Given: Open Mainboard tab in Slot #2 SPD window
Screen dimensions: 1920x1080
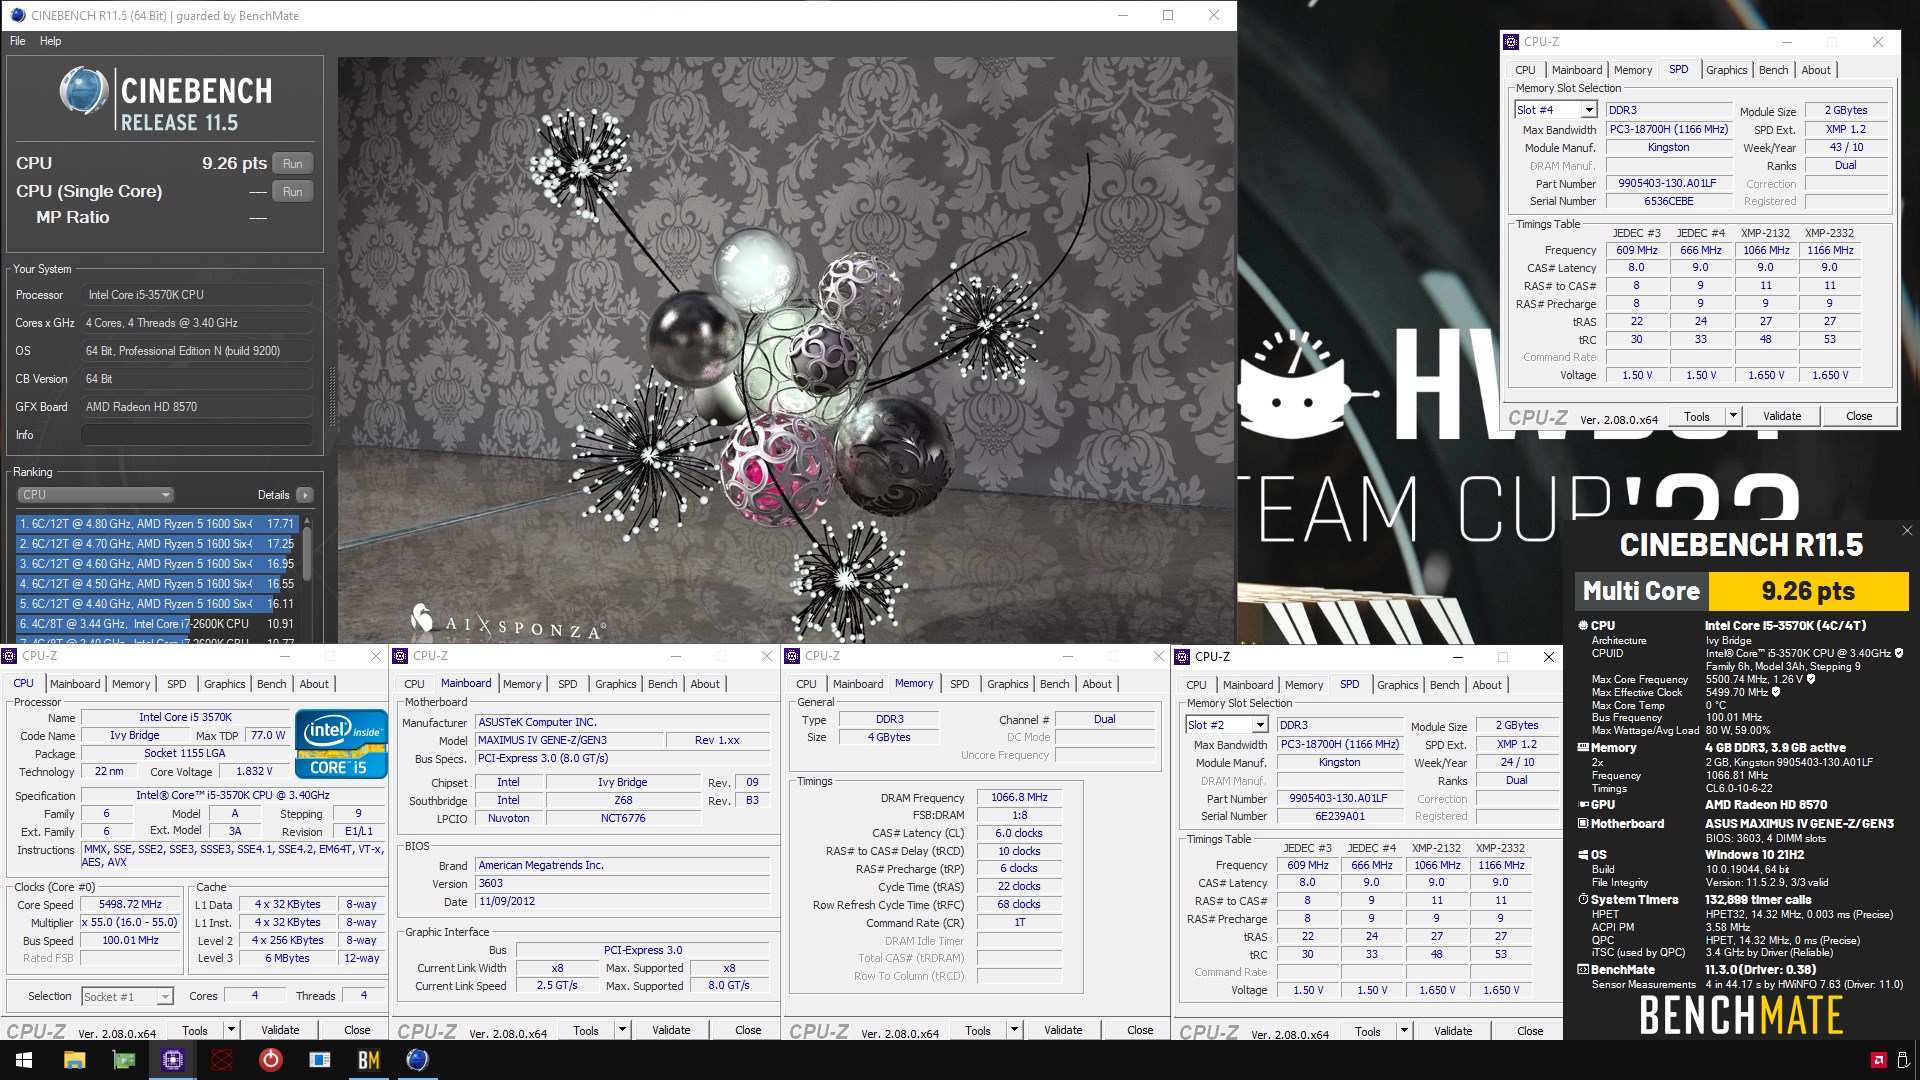Looking at the screenshot, I should [1248, 685].
